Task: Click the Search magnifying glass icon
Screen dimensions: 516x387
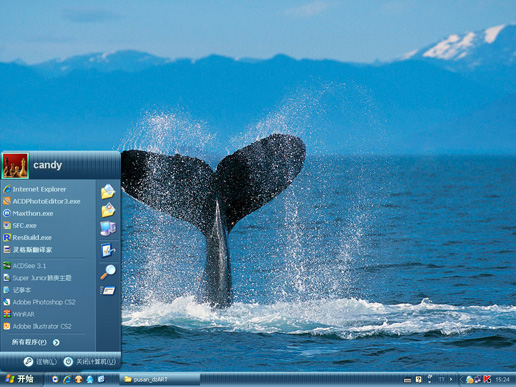Action: [x=108, y=272]
